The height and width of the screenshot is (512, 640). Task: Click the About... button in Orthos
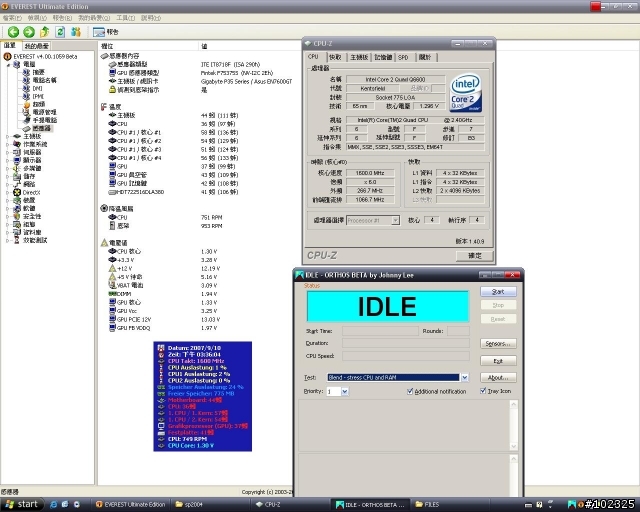(x=498, y=378)
